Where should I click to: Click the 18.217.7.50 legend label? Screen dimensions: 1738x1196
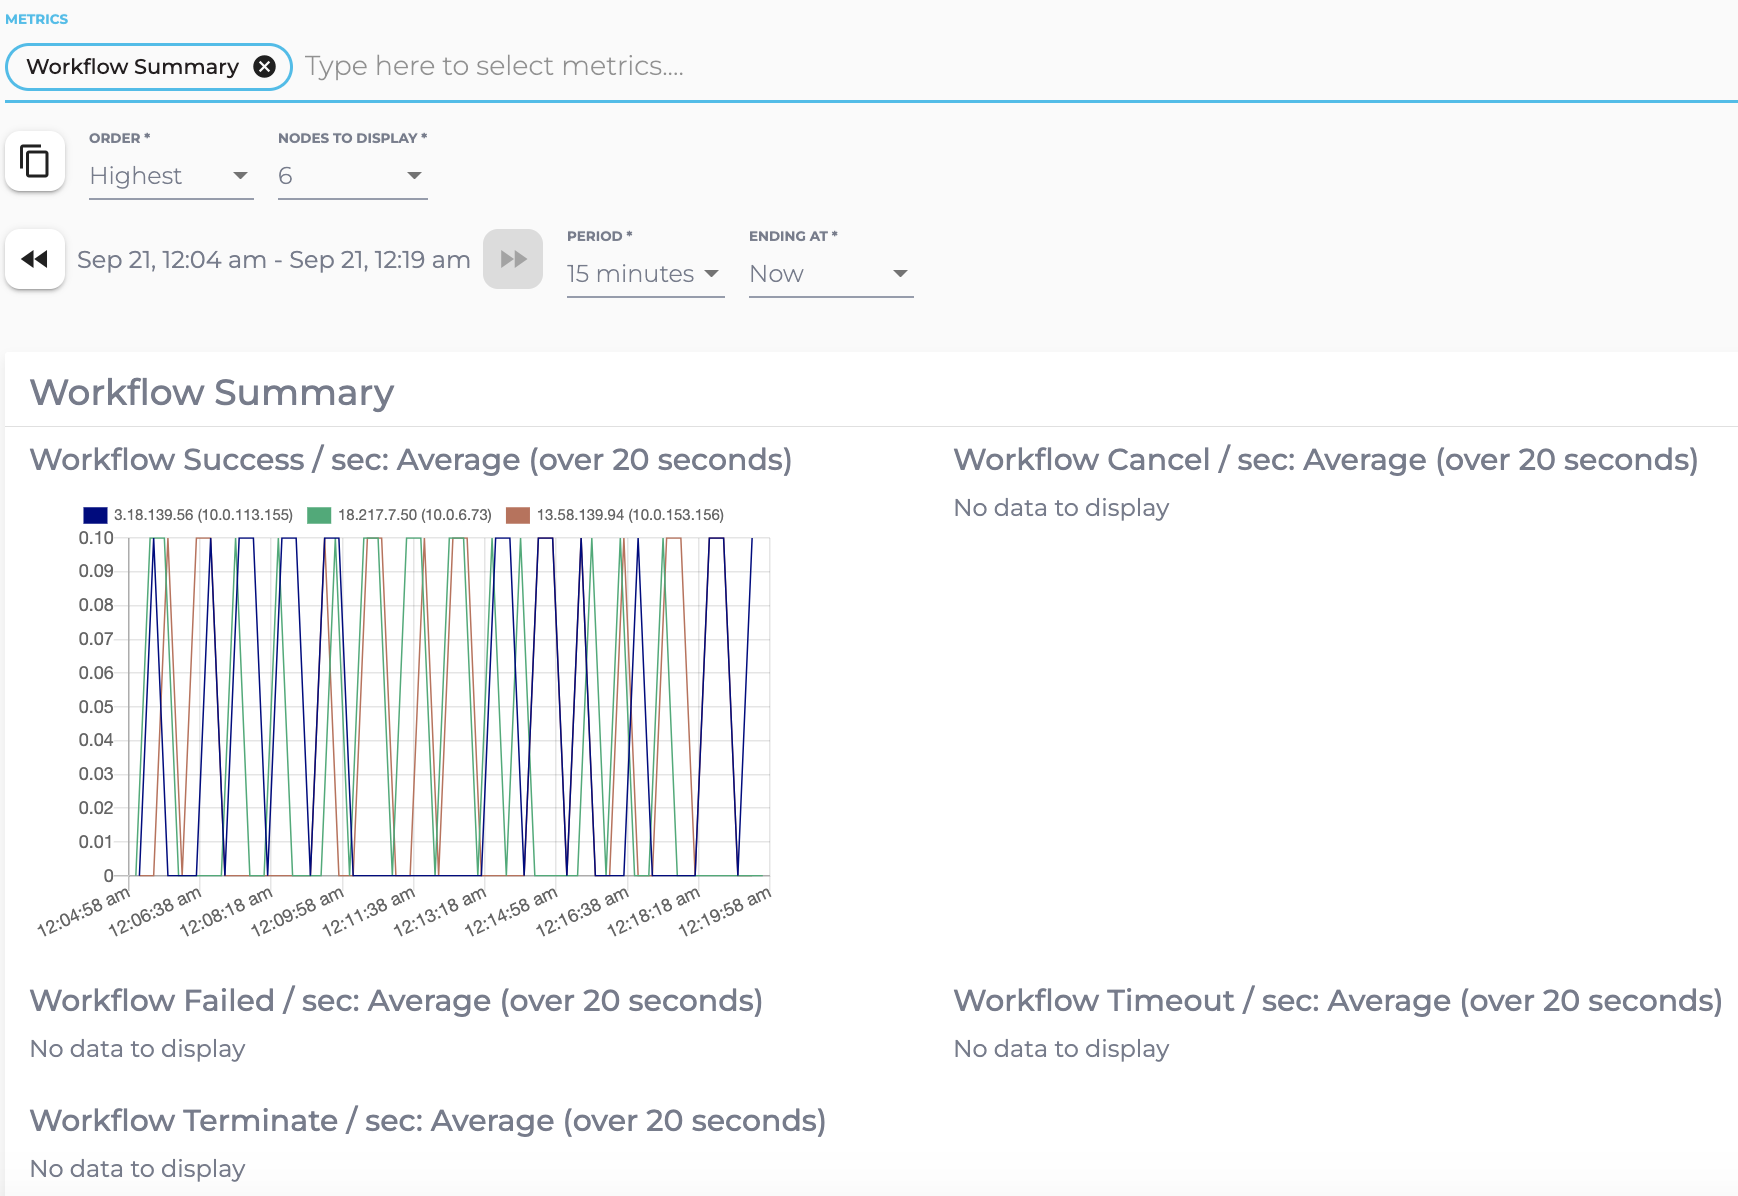pyautogui.click(x=415, y=515)
